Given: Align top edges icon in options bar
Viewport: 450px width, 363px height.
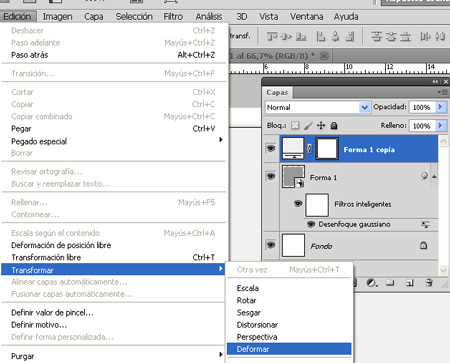Looking at the screenshot, I should click(x=272, y=36).
